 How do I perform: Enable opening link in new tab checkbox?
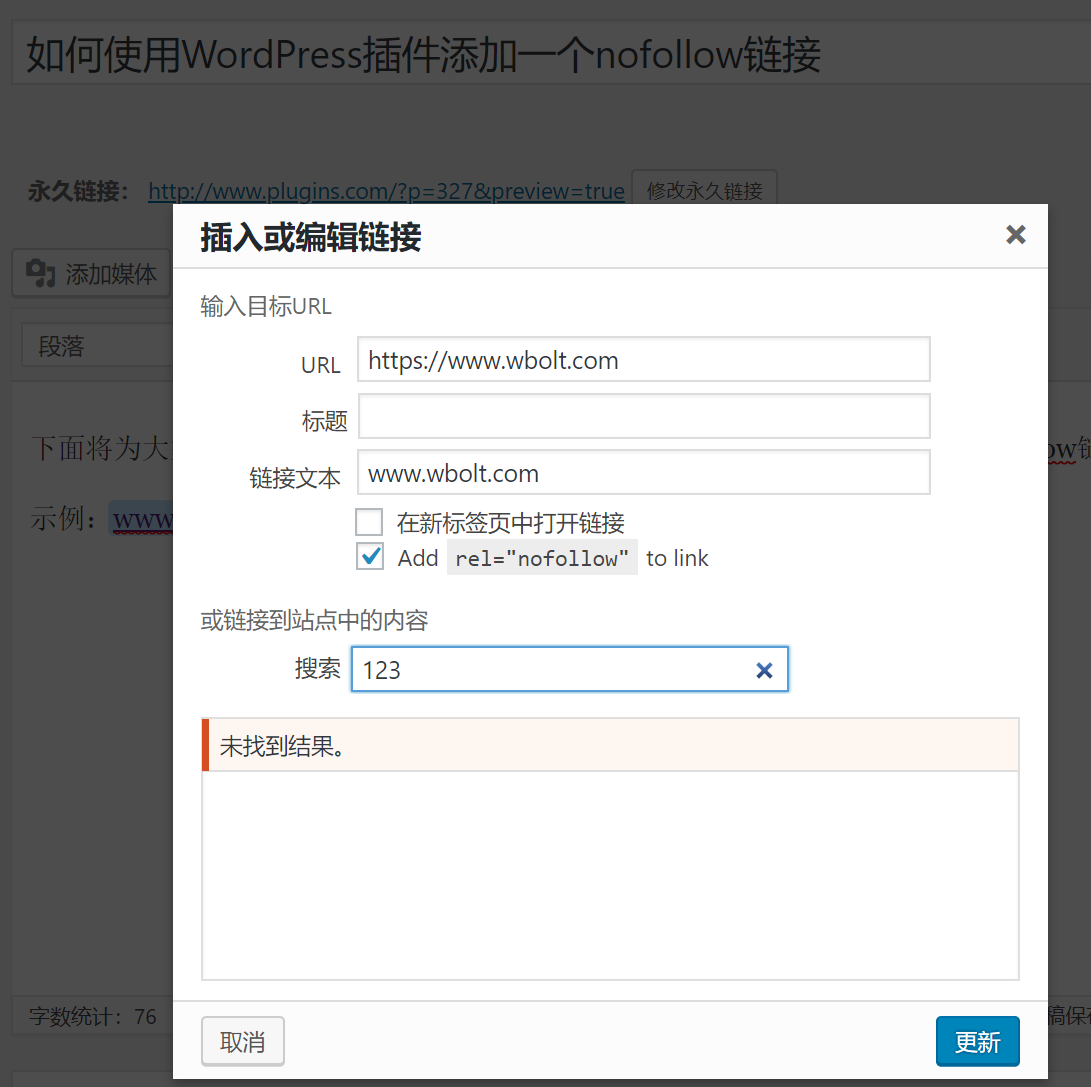pyautogui.click(x=370, y=522)
